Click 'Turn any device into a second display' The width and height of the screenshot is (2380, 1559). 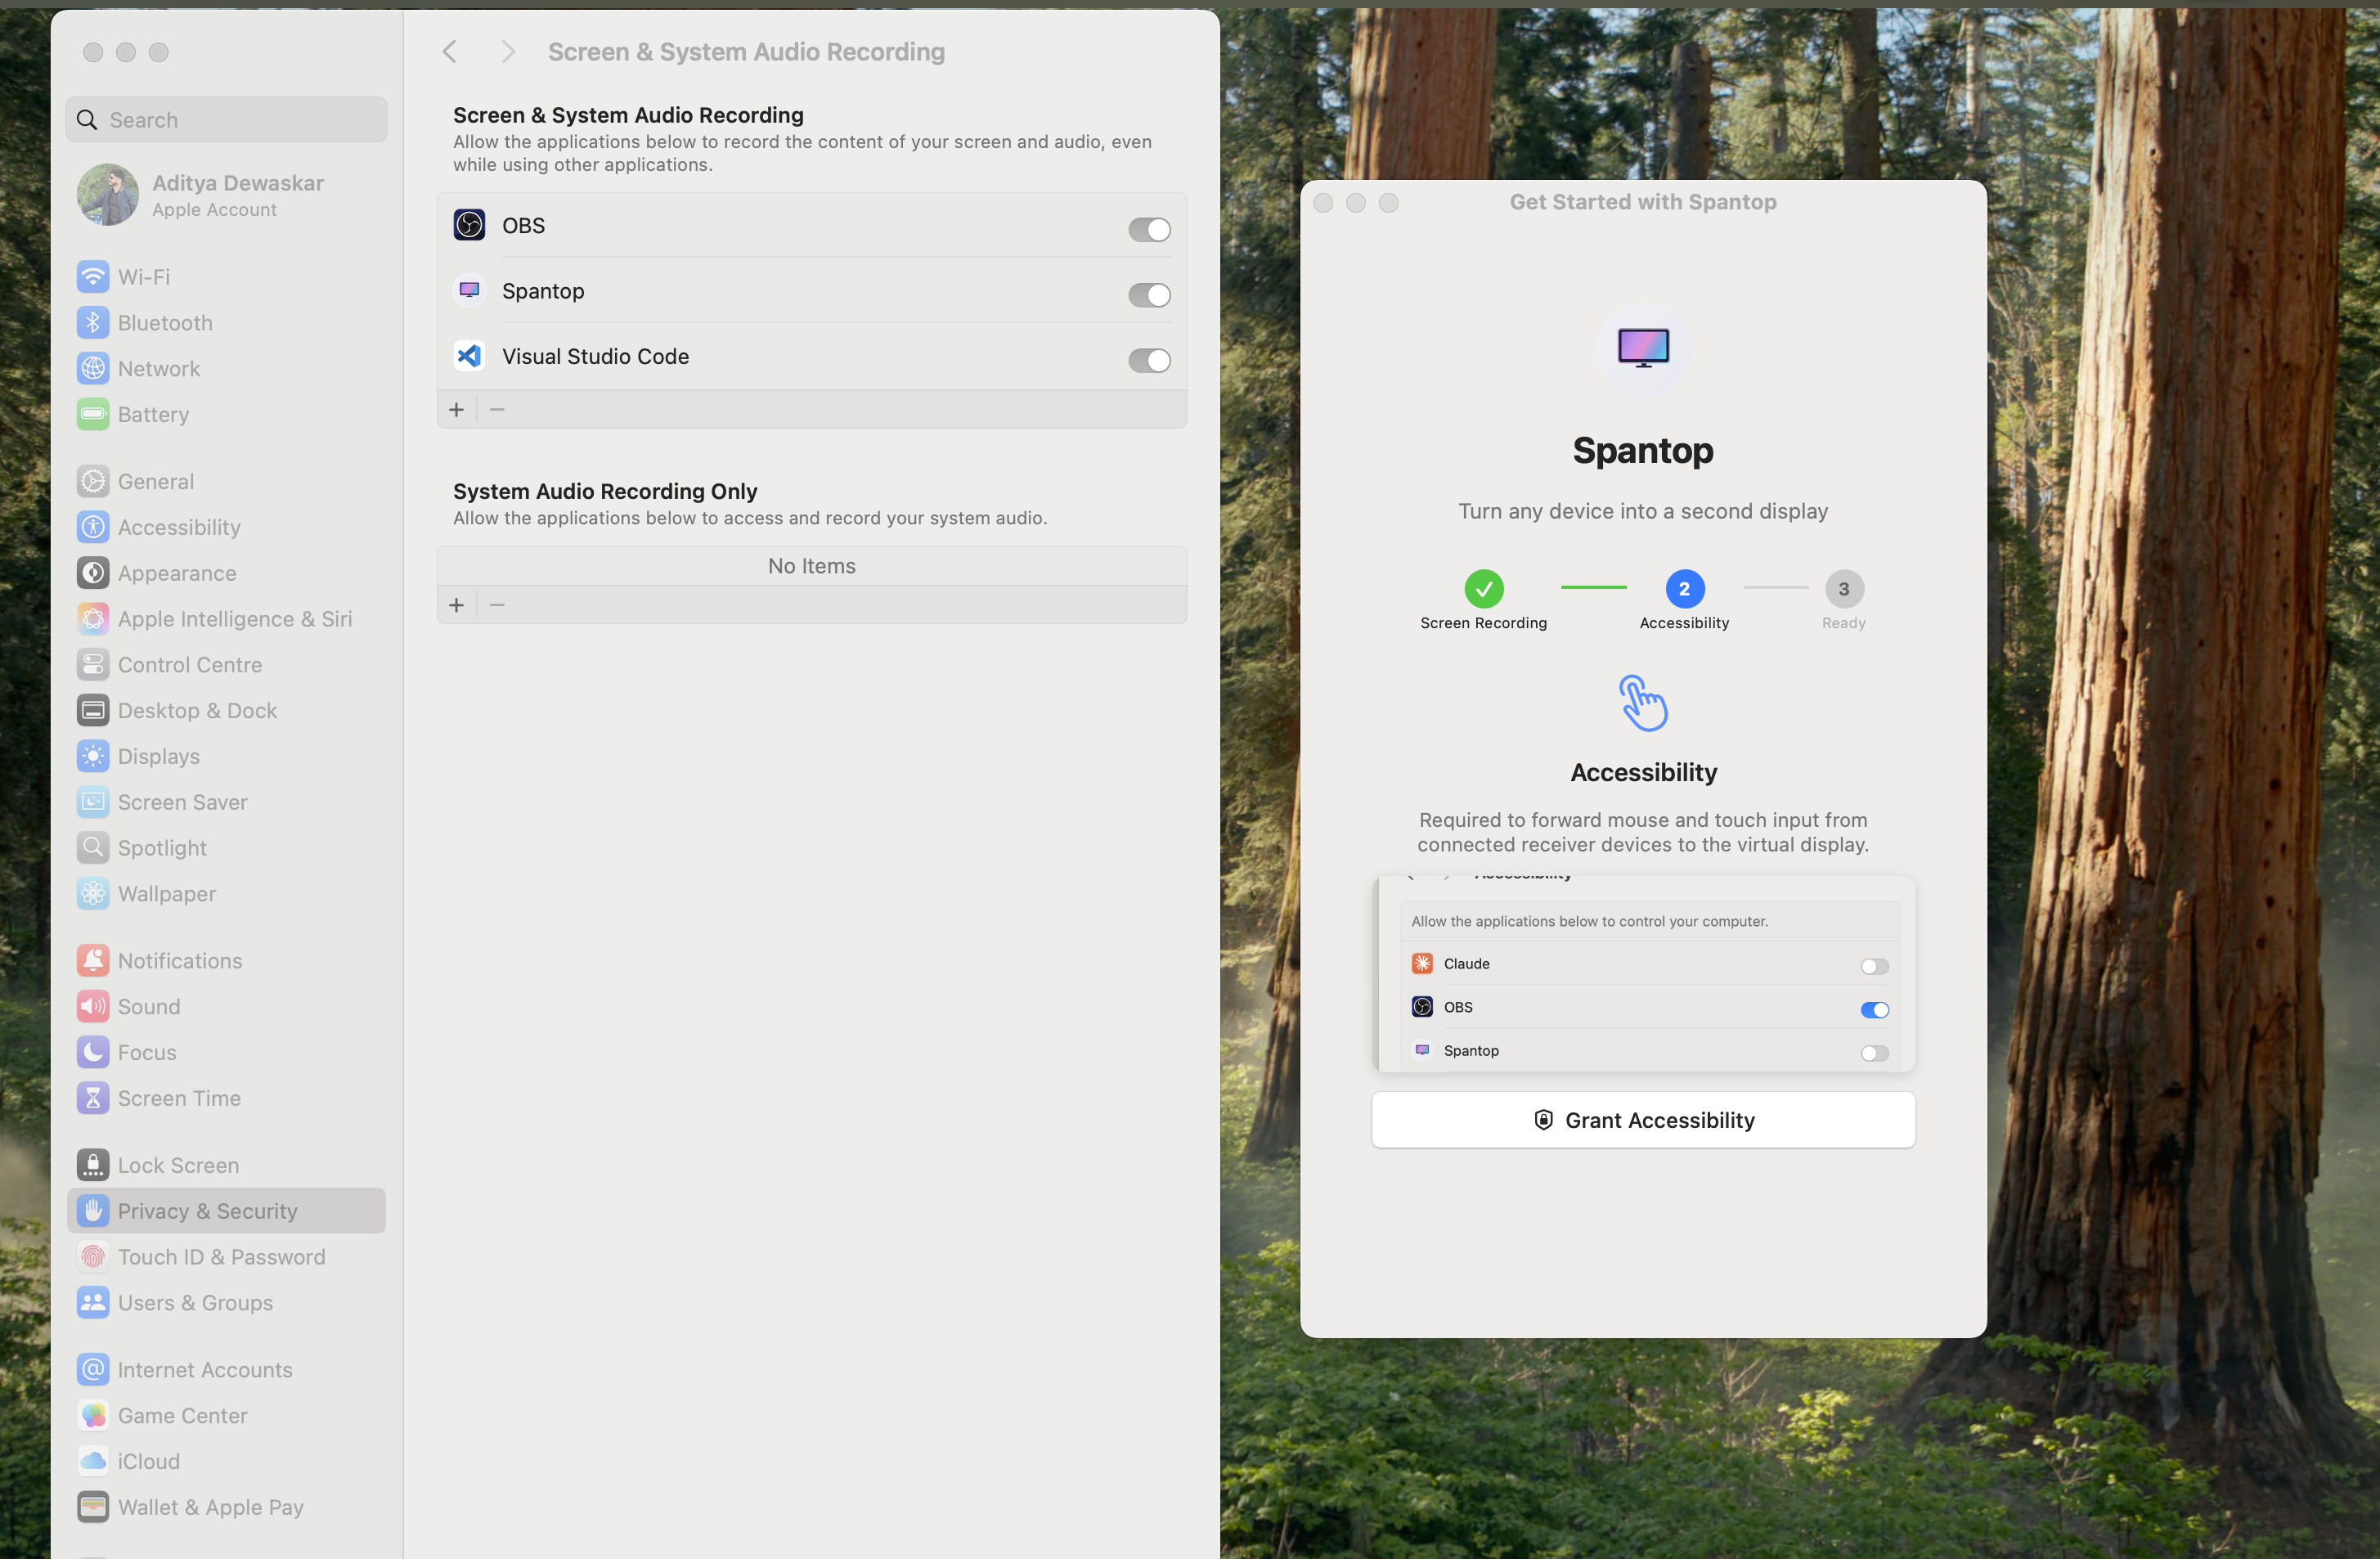point(1643,512)
